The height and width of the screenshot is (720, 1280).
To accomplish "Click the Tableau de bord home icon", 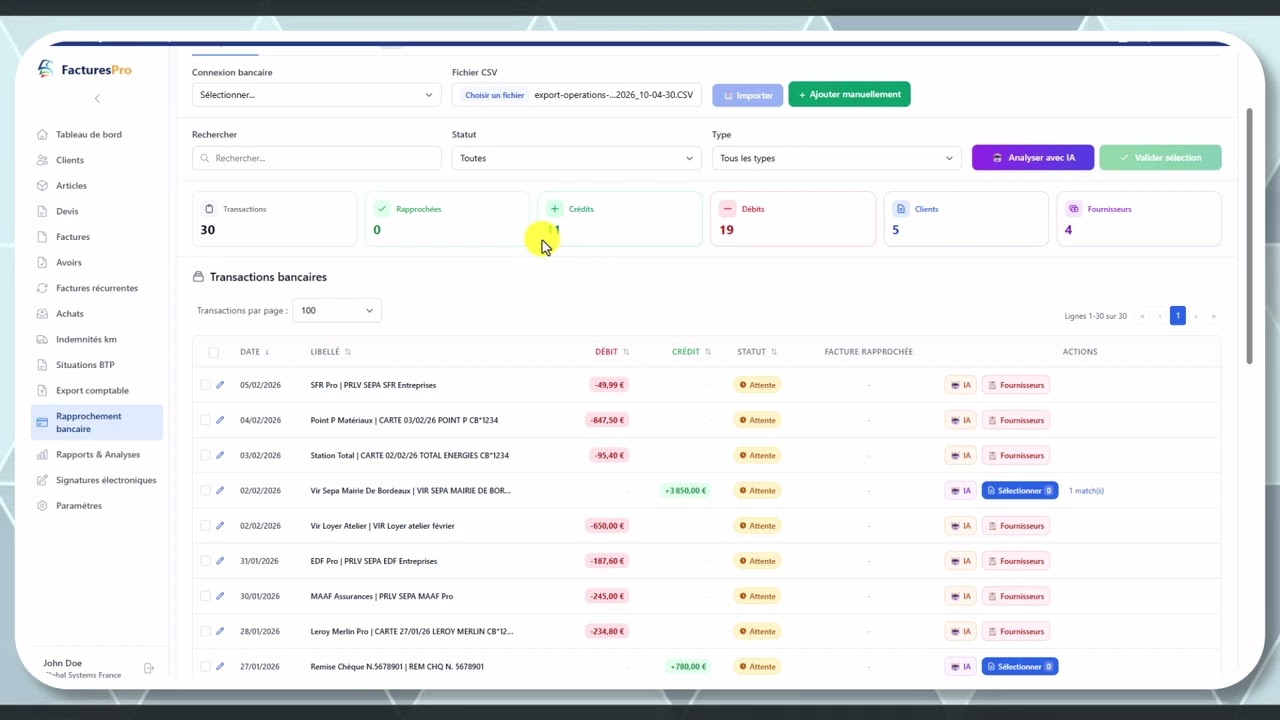I will tap(42, 134).
